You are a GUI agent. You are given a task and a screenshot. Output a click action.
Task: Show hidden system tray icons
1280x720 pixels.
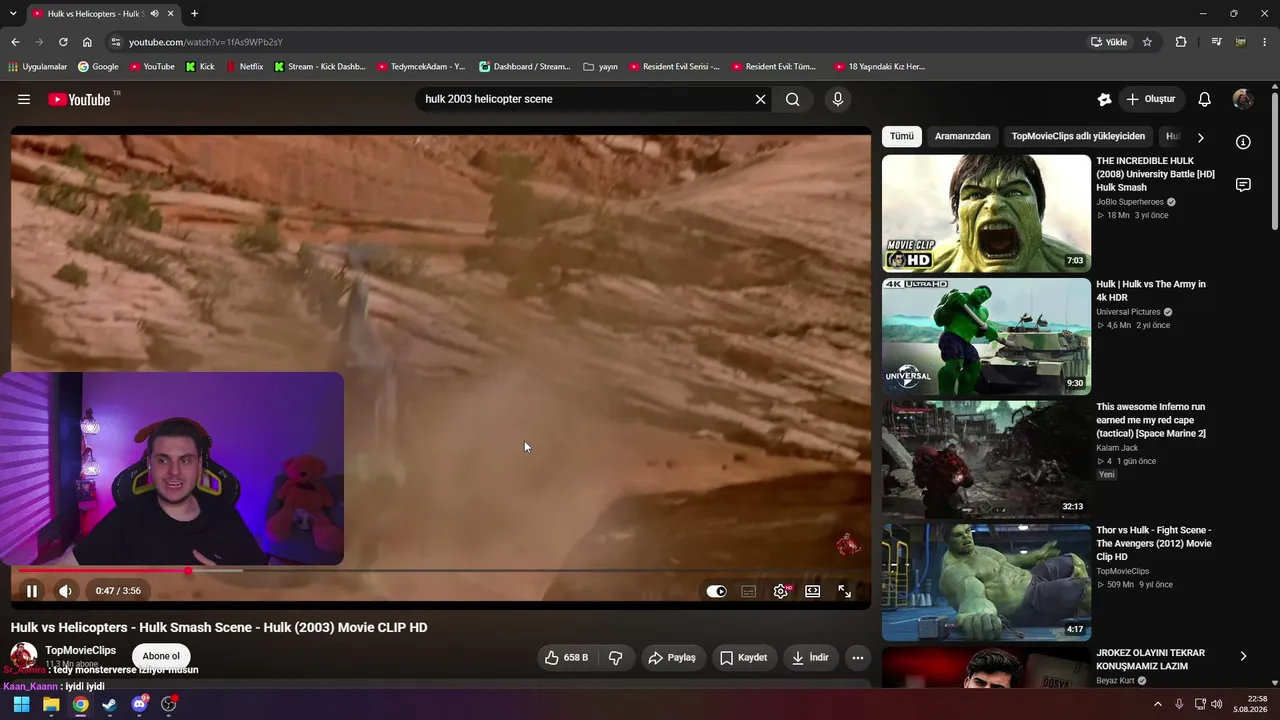coord(1158,704)
